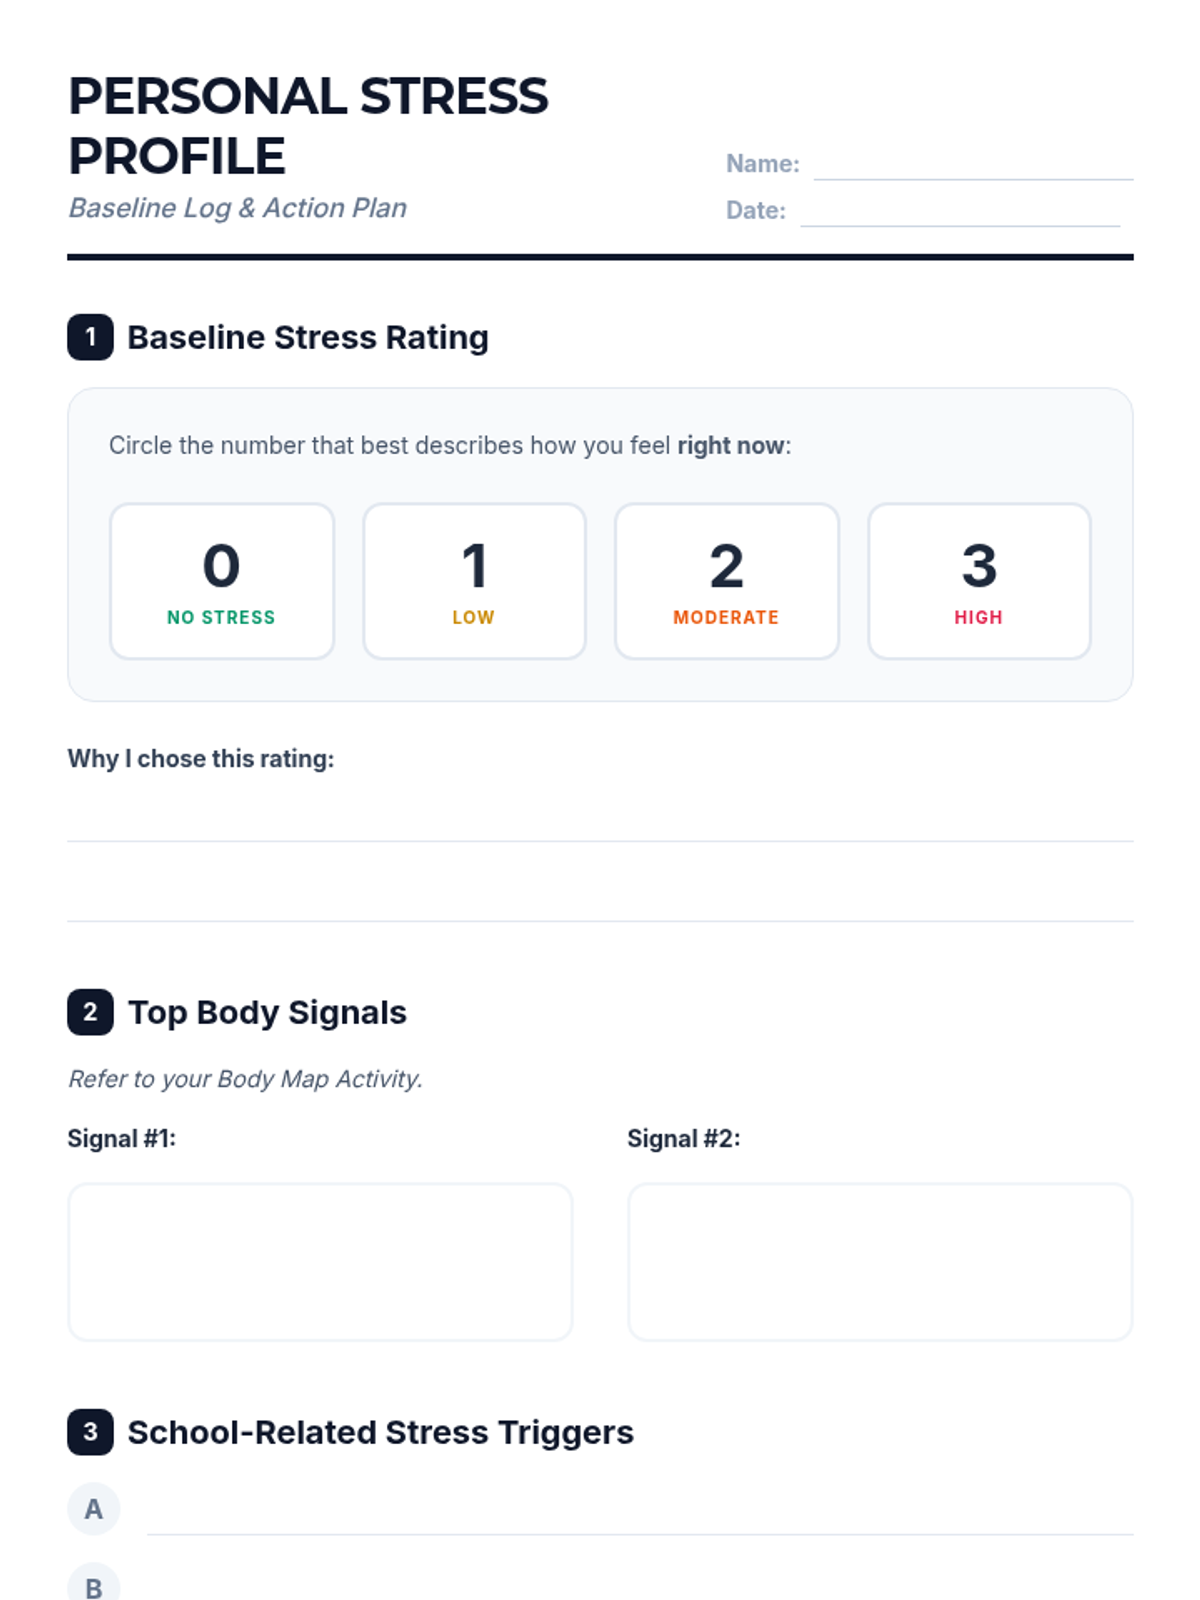Click the section 3 number badge
Screen dimensions: 1200x1600
(x=90, y=1432)
